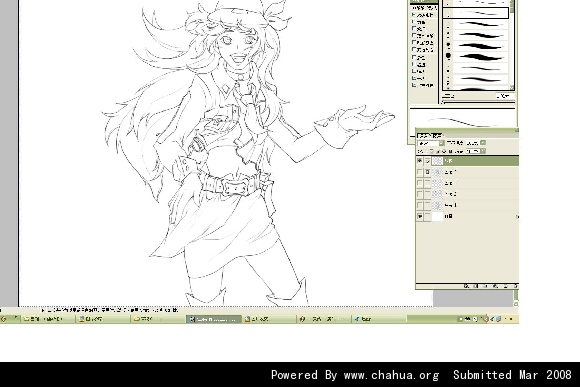The width and height of the screenshot is (580, 387).
Task: Click the lock transparent pixels icon
Action: tap(432, 151)
